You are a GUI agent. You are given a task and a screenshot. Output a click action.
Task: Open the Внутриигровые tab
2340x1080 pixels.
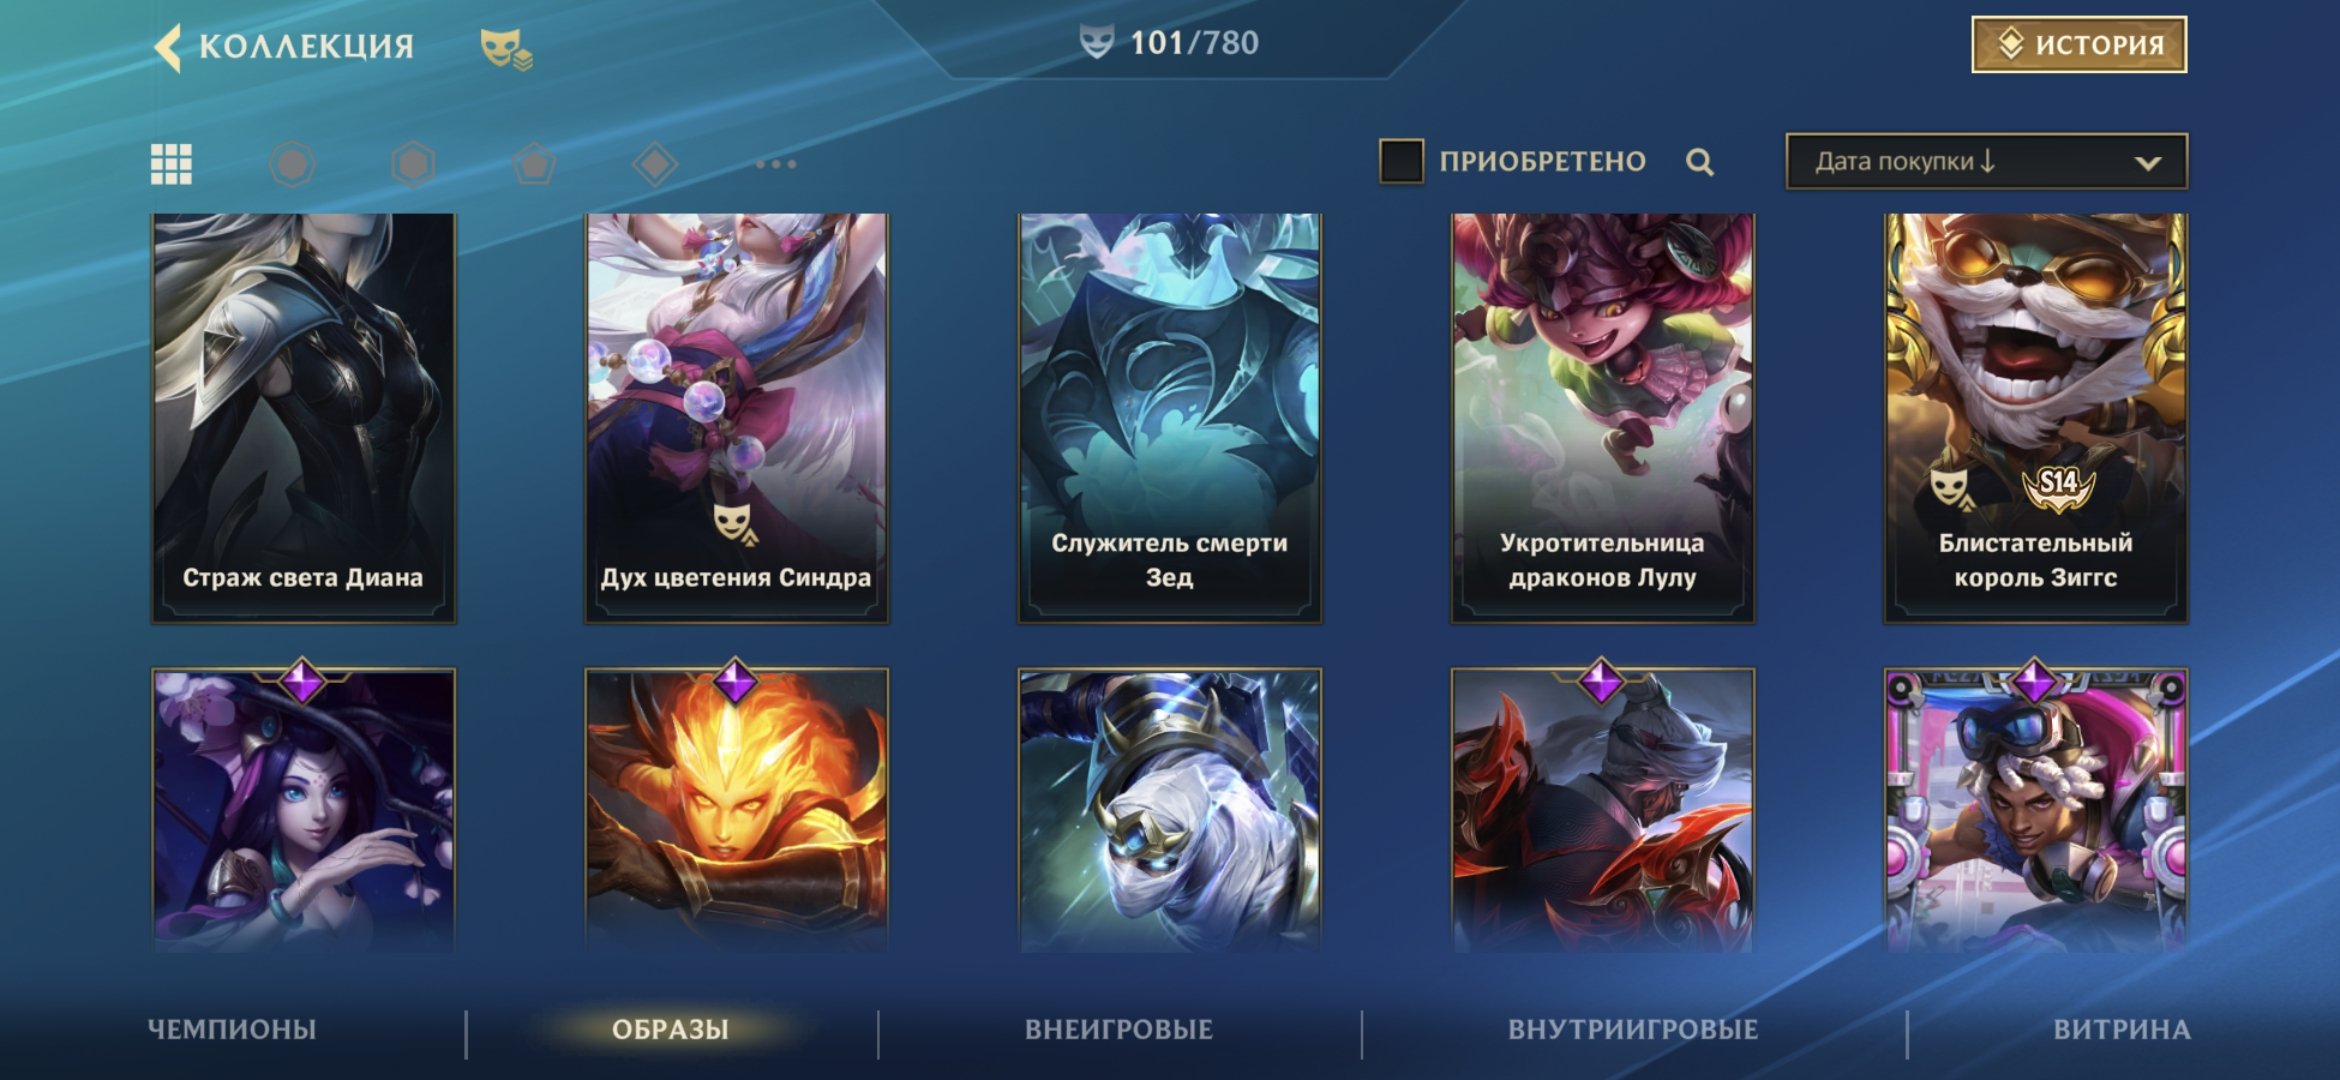point(1632,1029)
